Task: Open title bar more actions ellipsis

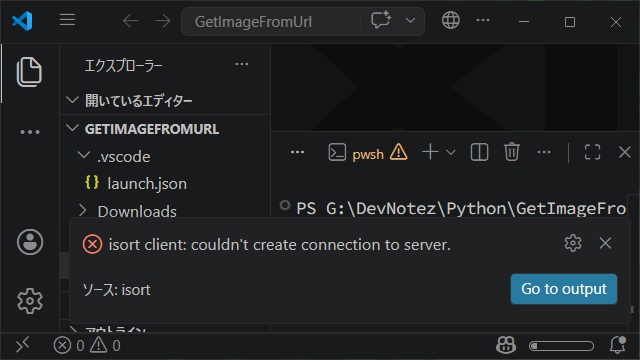Action: 483,20
